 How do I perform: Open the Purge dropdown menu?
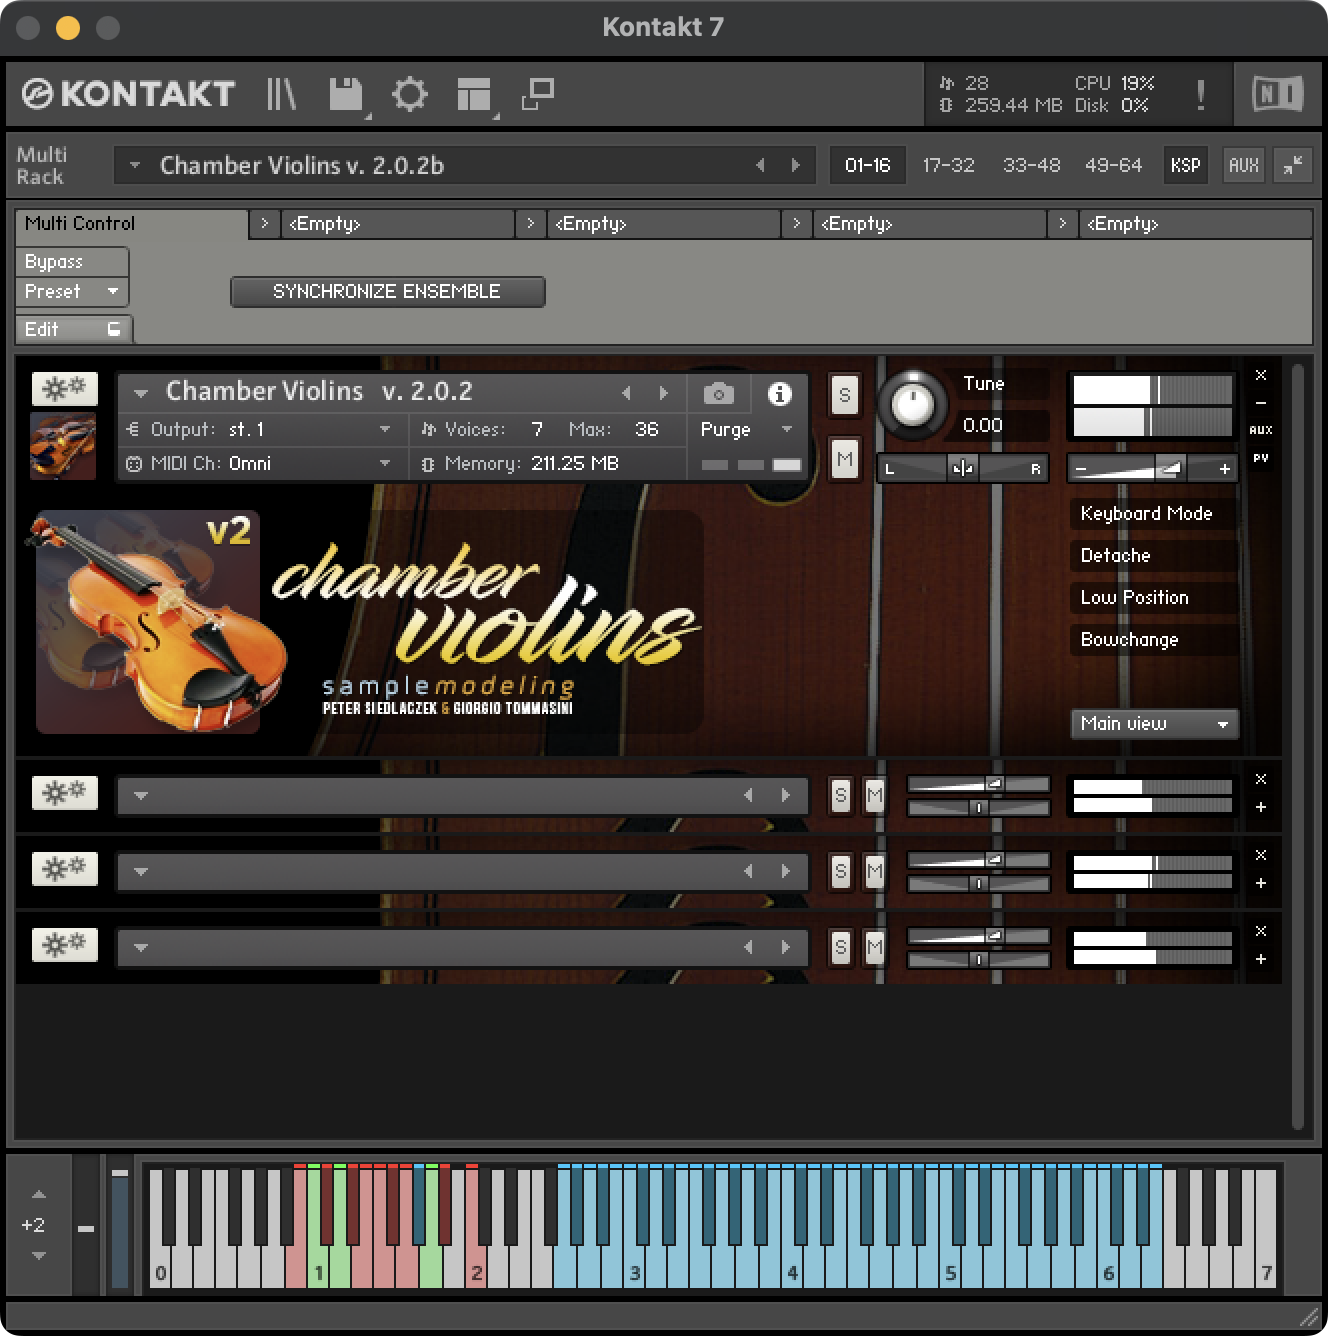[x=746, y=430]
